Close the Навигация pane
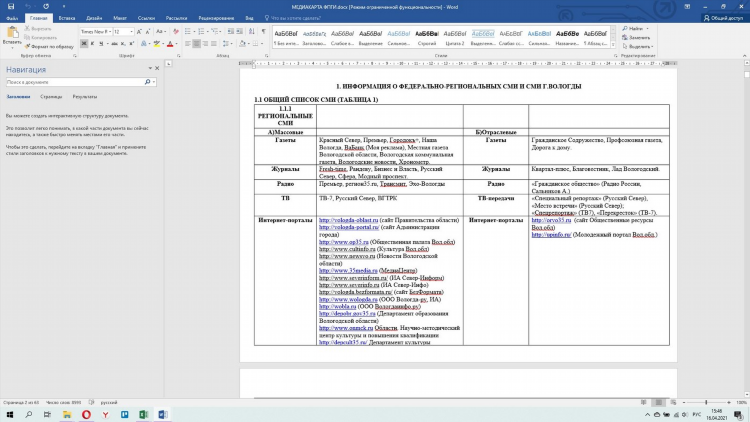The image size is (750, 422). 157,68
